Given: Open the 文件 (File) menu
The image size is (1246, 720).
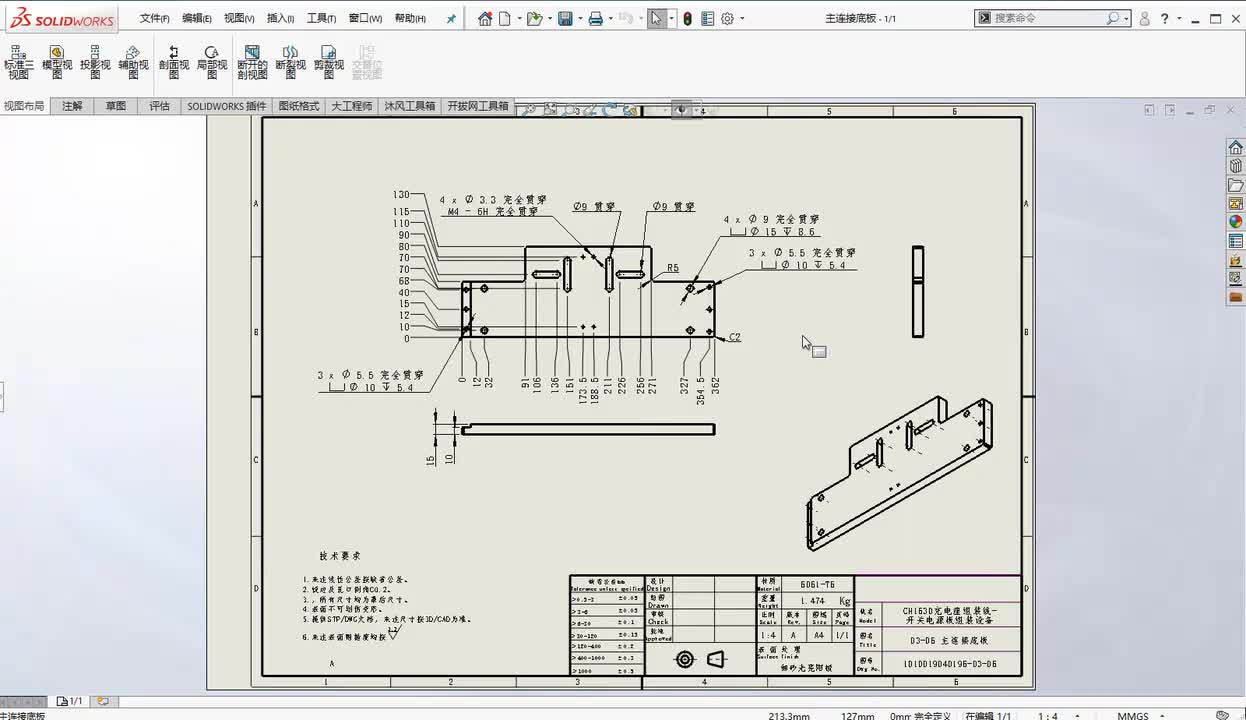Looking at the screenshot, I should (x=155, y=18).
